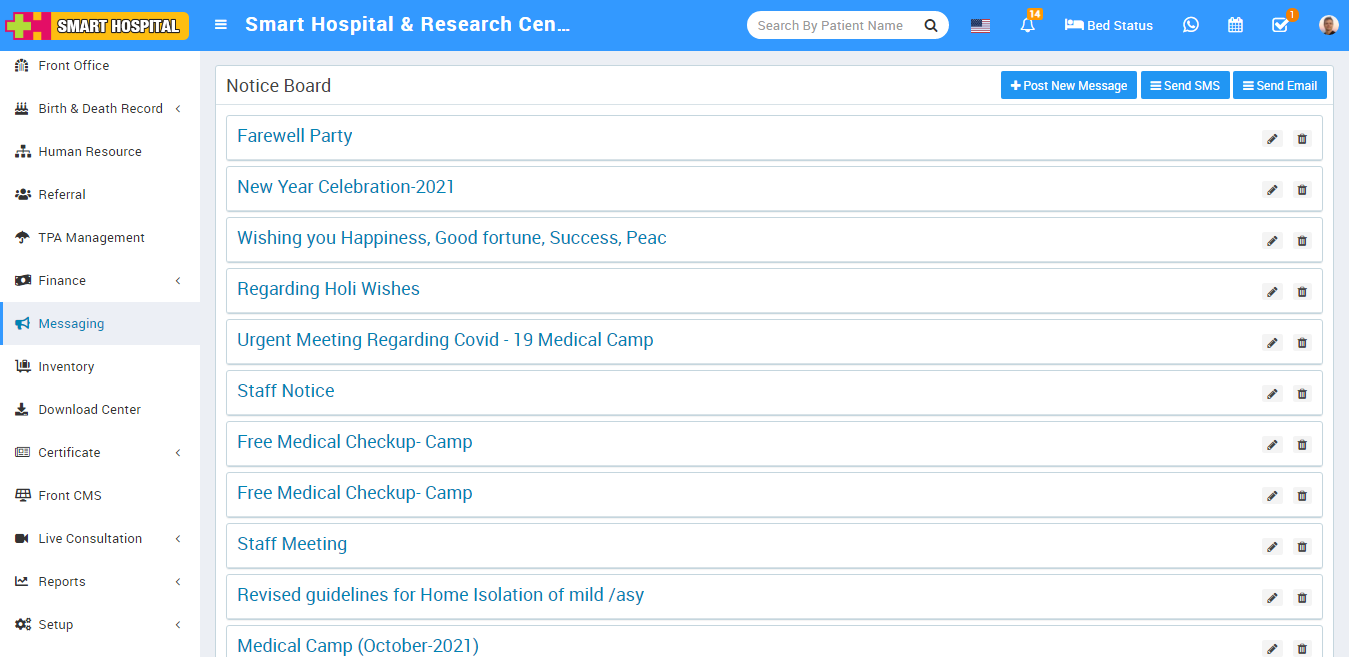Expand the Birth & Death Record menu

(x=100, y=109)
